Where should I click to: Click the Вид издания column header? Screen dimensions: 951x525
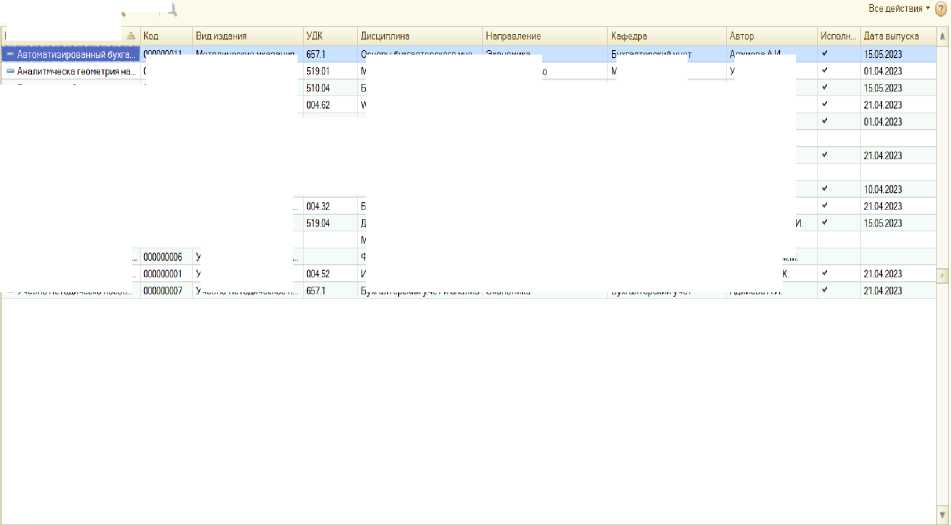click(246, 36)
